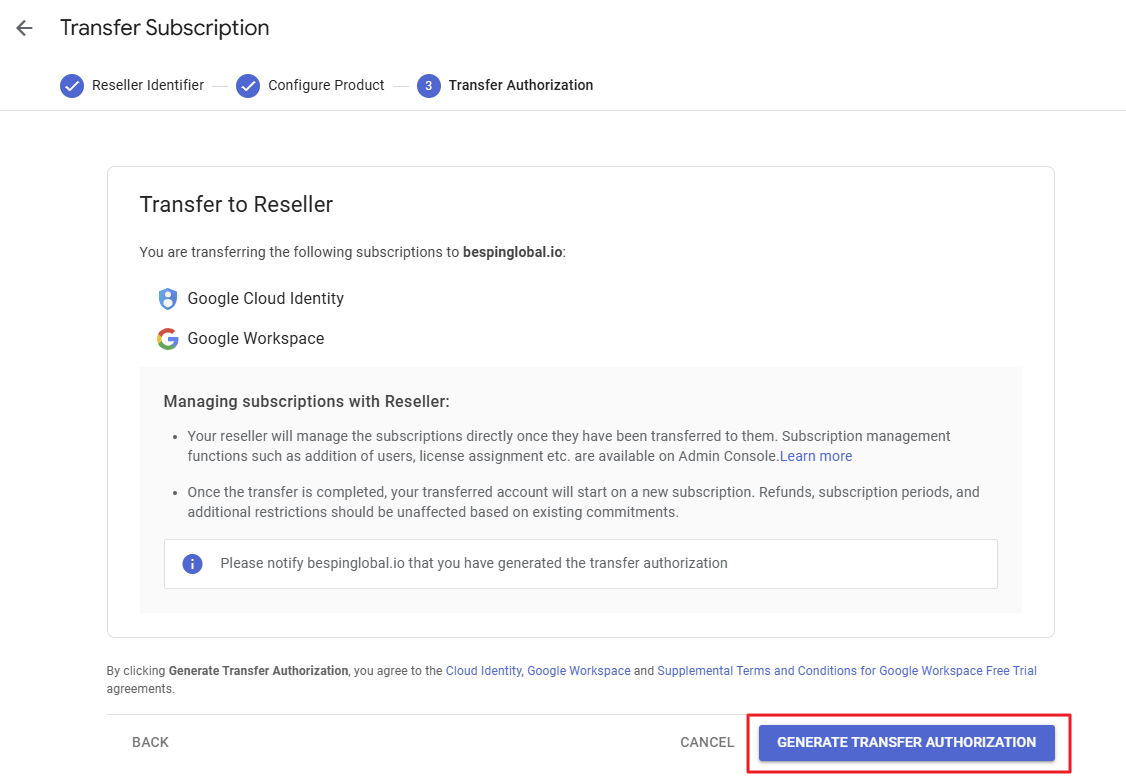Image resolution: width=1126 pixels, height=783 pixels.
Task: Open the Learn more link
Action: point(816,456)
